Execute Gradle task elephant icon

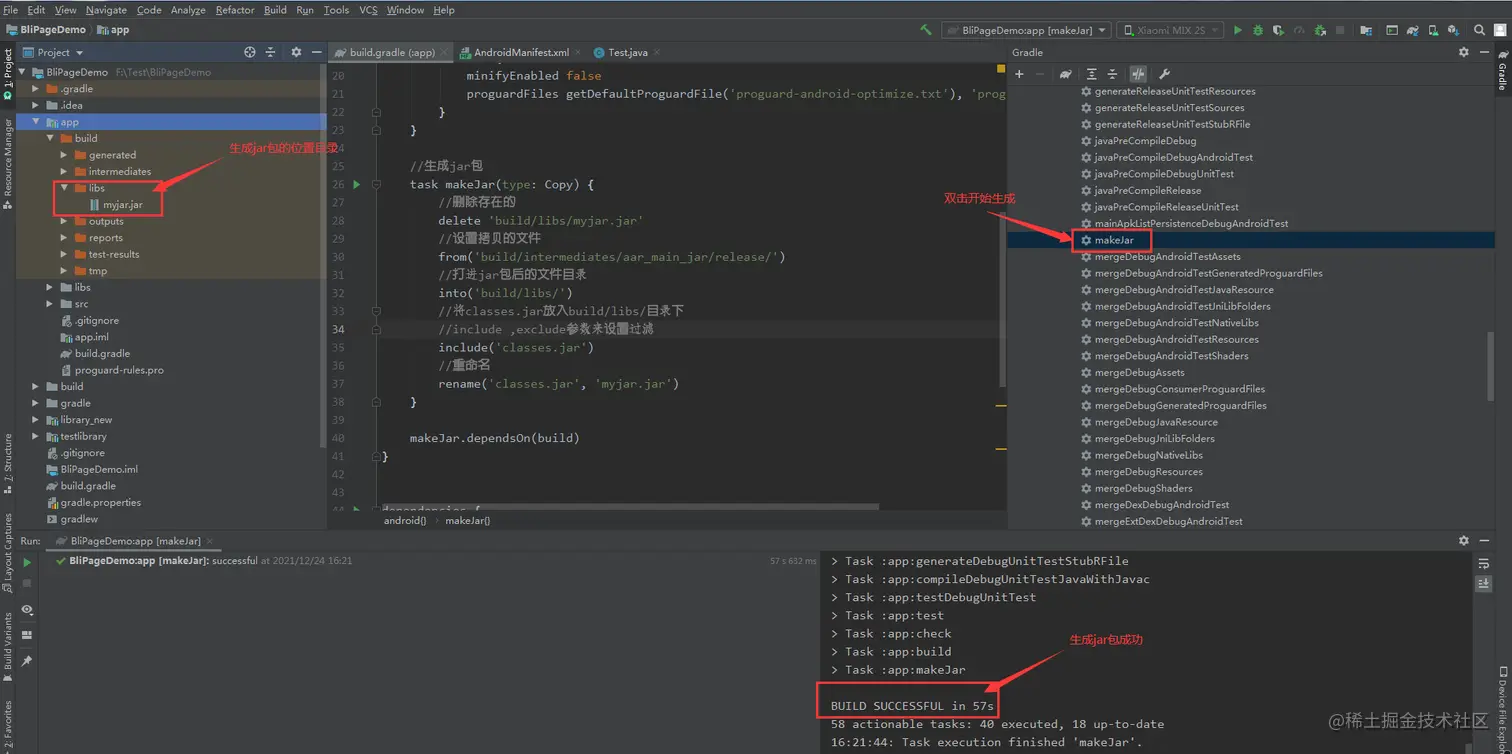1066,74
